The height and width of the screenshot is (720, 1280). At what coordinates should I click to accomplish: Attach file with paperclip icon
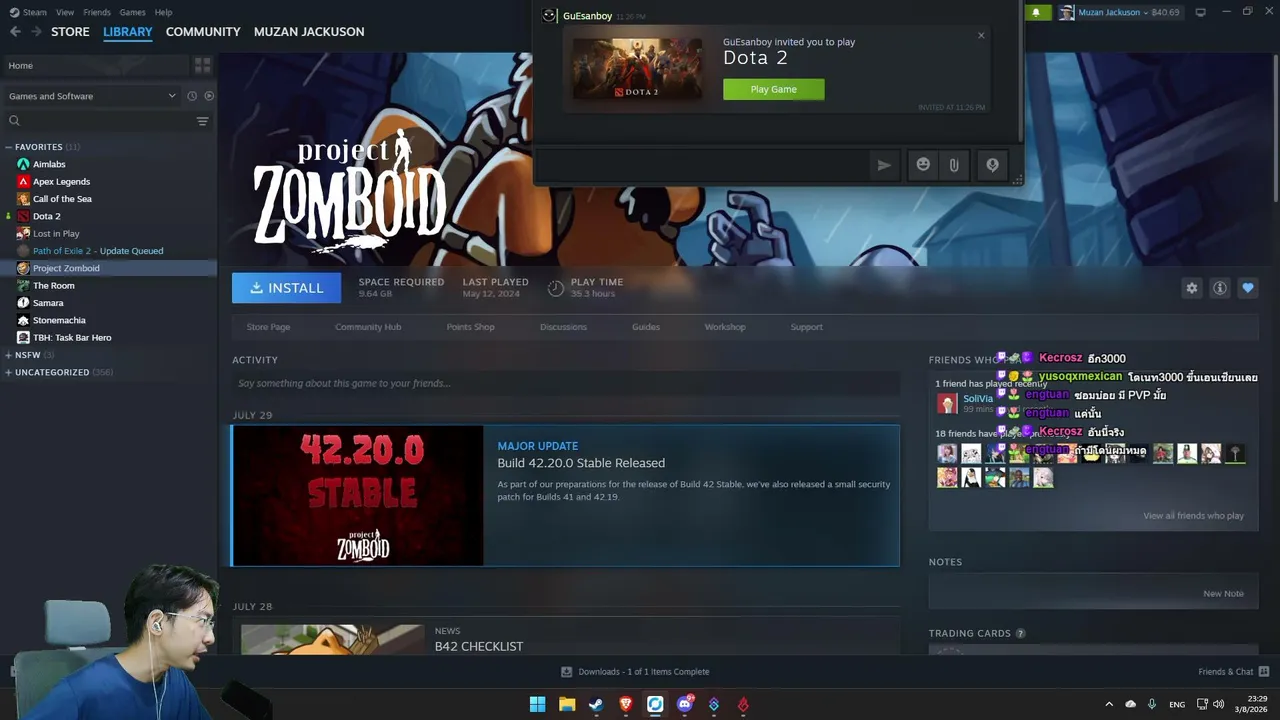point(954,165)
